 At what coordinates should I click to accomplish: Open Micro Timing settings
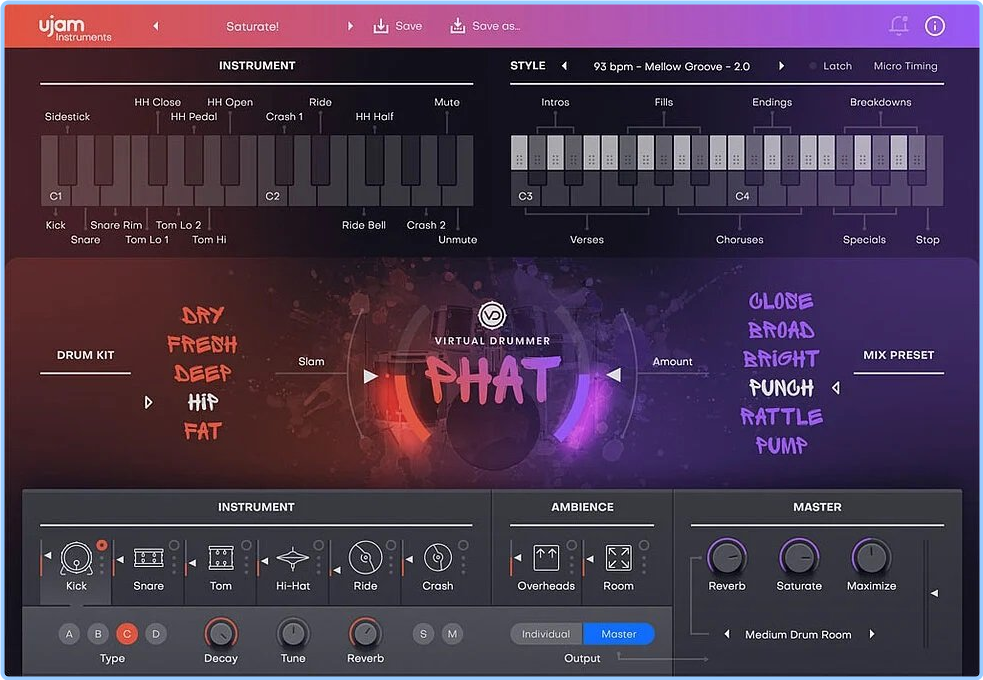pyautogui.click(x=905, y=66)
